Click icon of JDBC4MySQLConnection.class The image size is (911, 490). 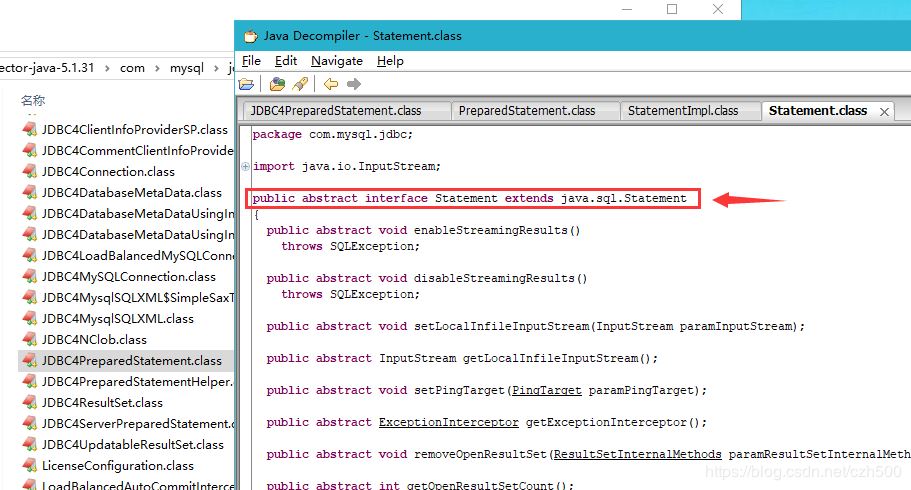point(30,277)
